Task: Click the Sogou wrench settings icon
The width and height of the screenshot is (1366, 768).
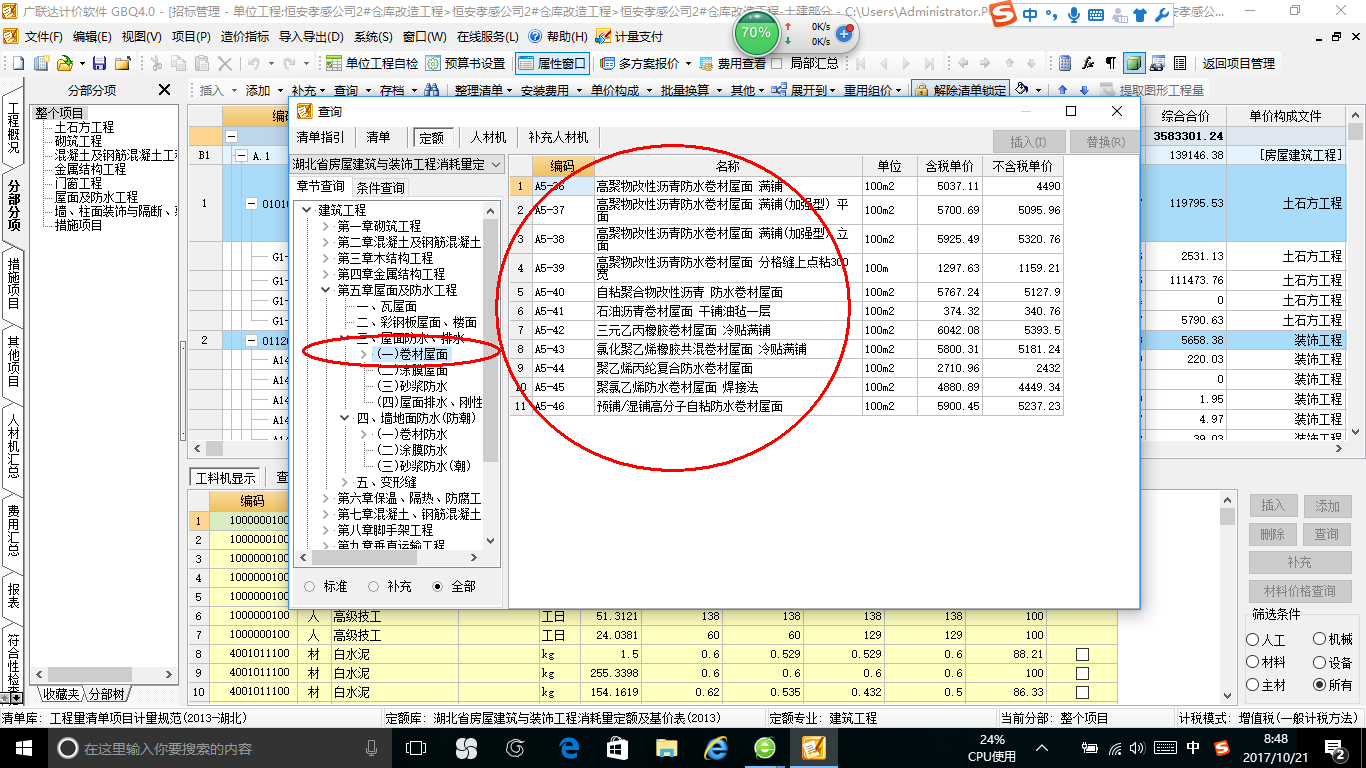Action: click(x=1160, y=15)
